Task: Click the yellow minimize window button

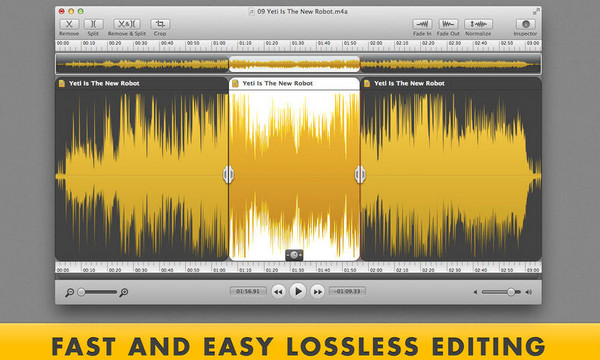Action: pos(71,11)
